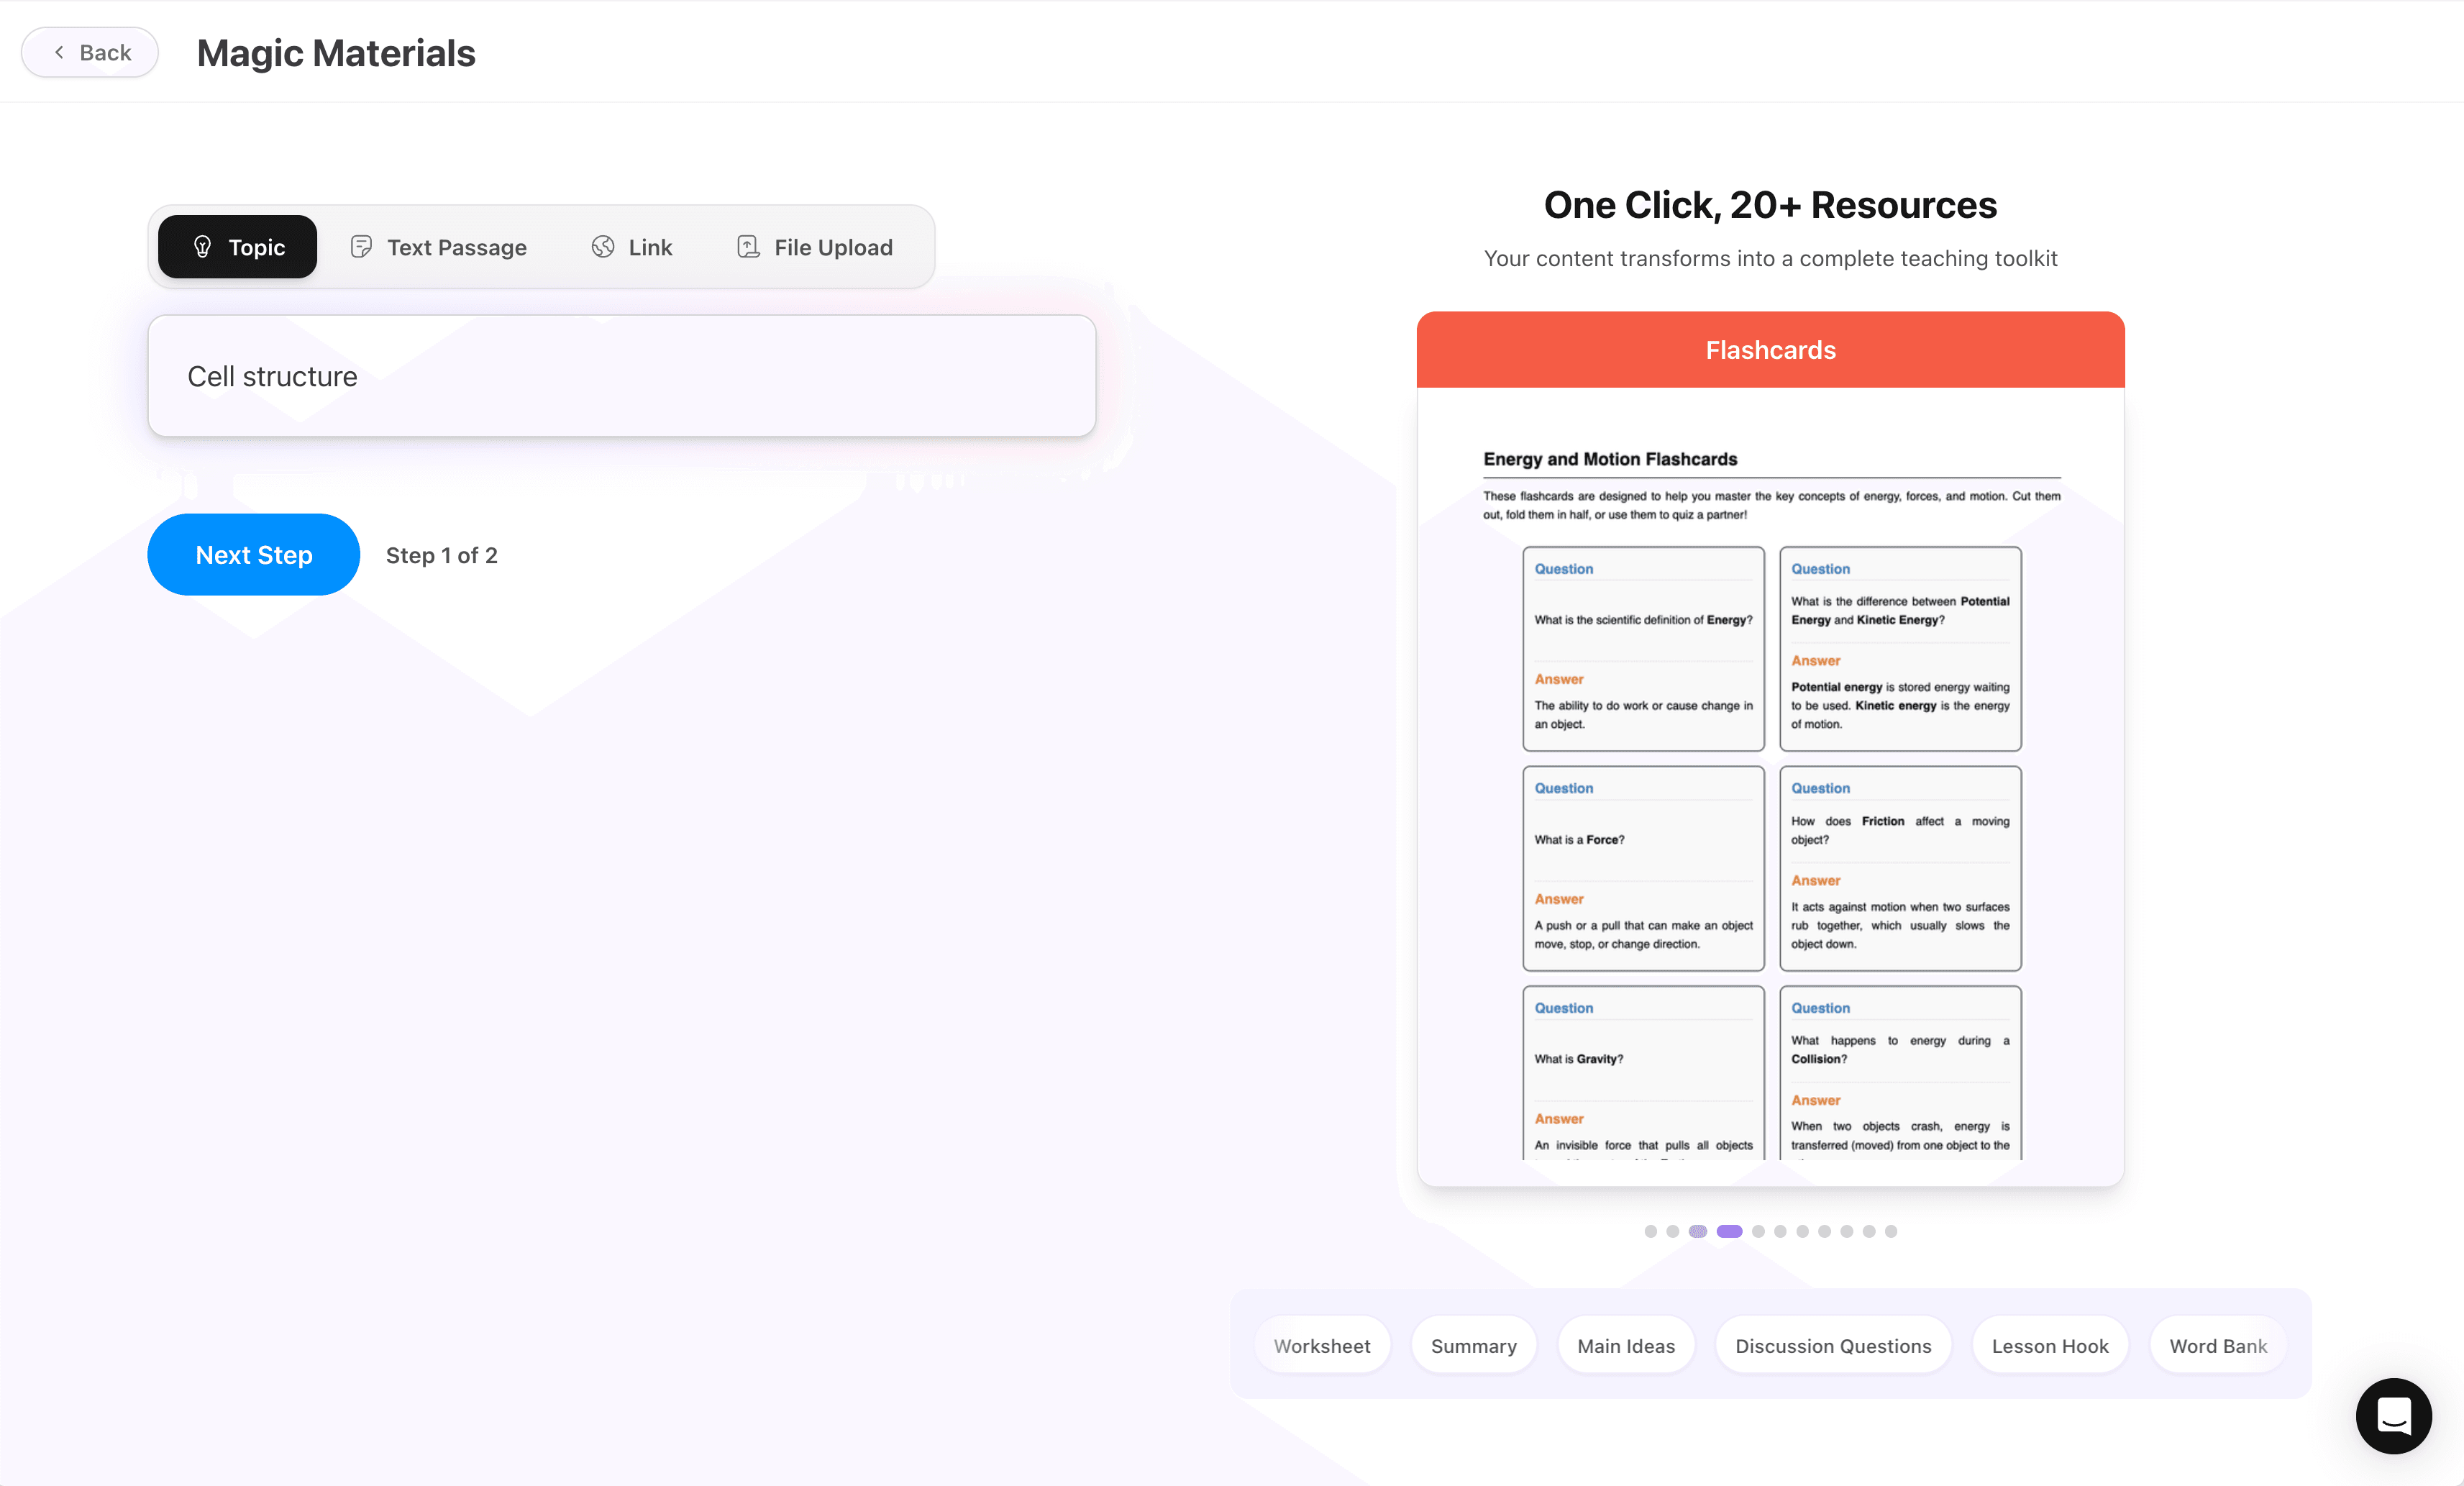Edit the Cell structure text field
The image size is (2464, 1486).
click(621, 376)
